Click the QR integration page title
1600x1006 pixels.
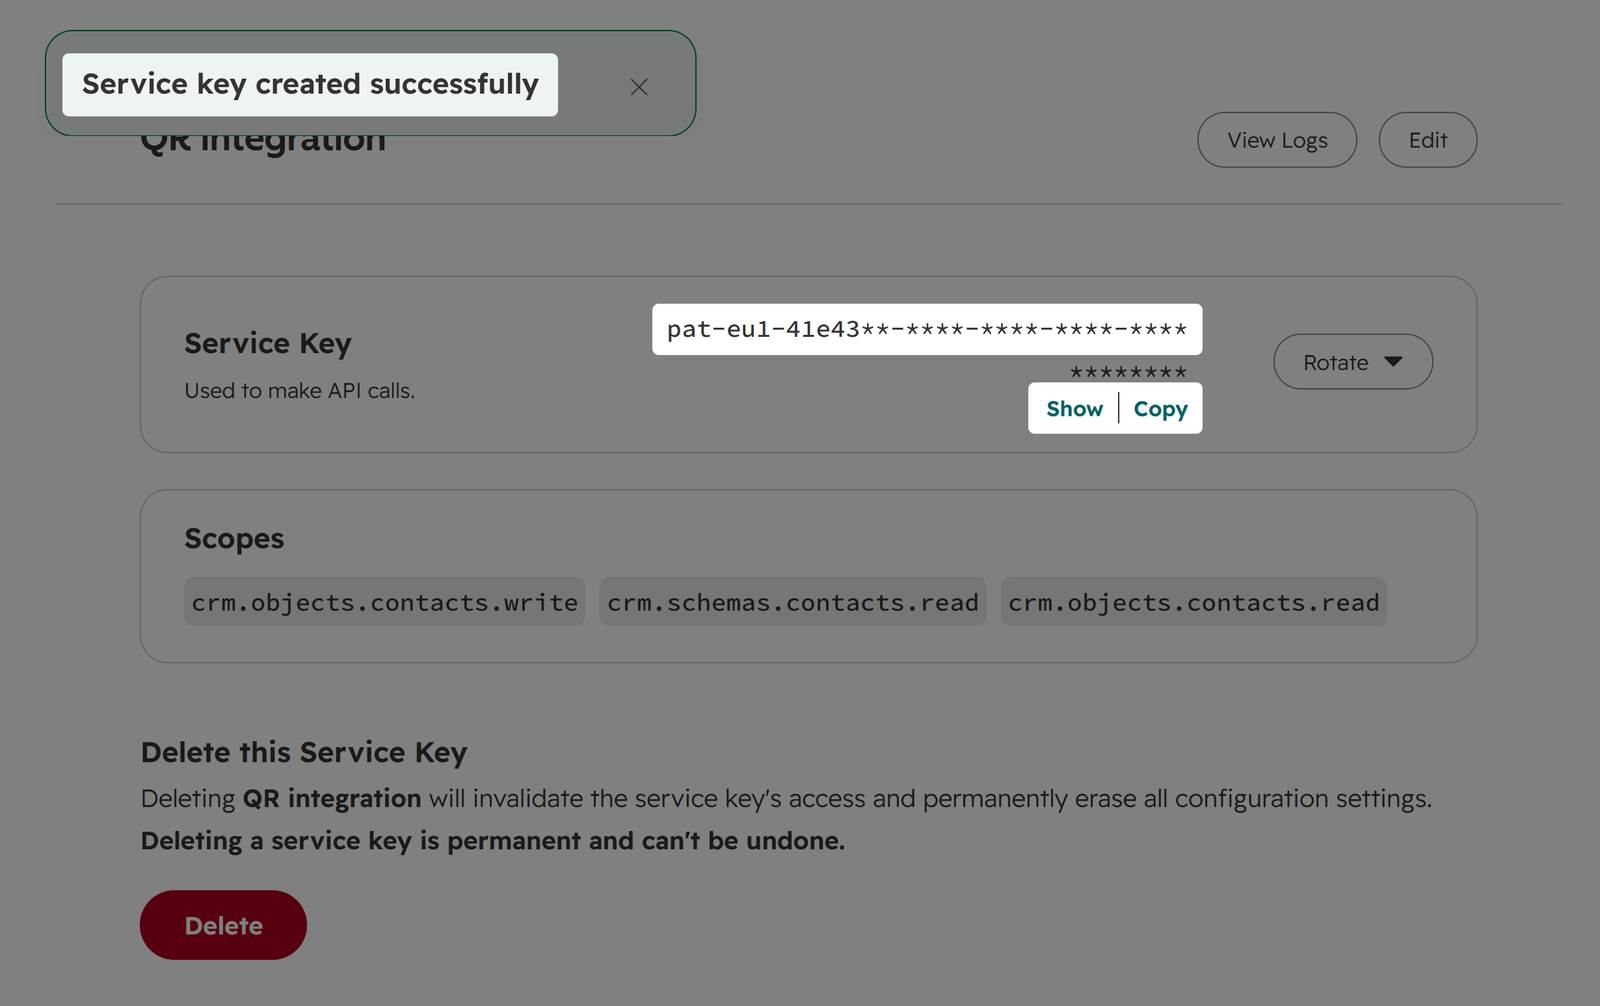point(263,140)
